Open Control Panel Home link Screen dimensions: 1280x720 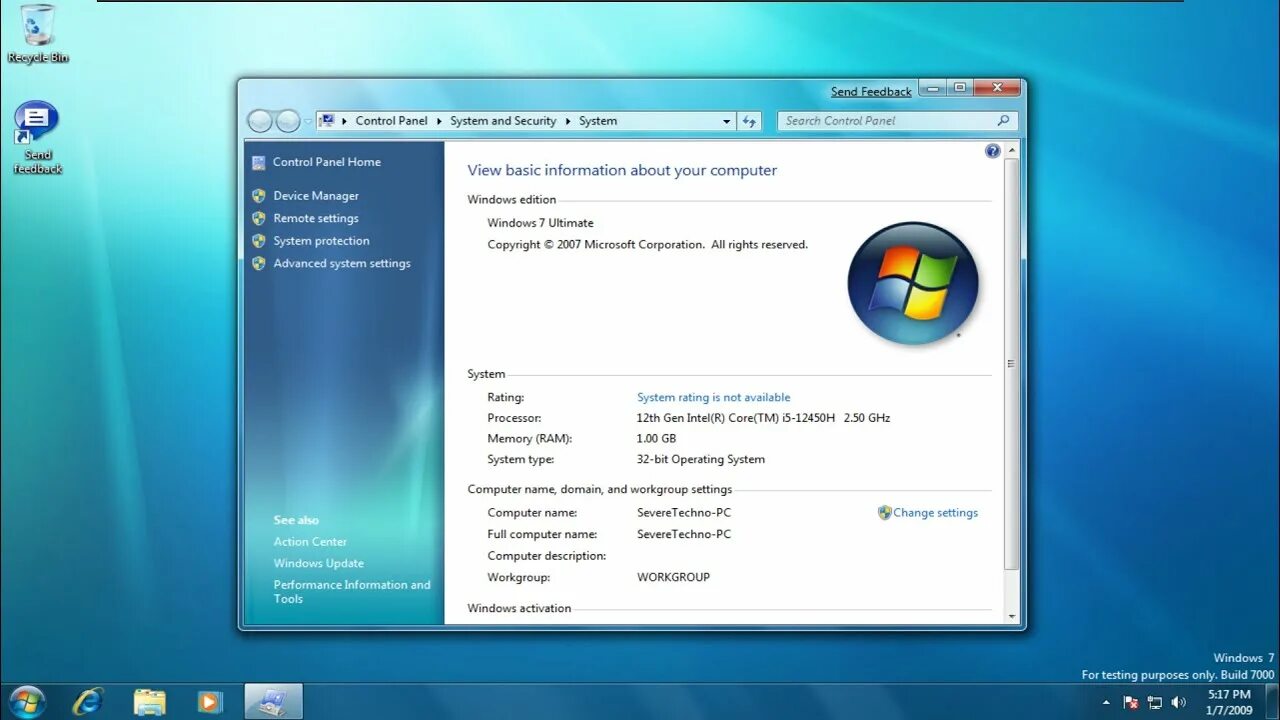click(x=327, y=162)
